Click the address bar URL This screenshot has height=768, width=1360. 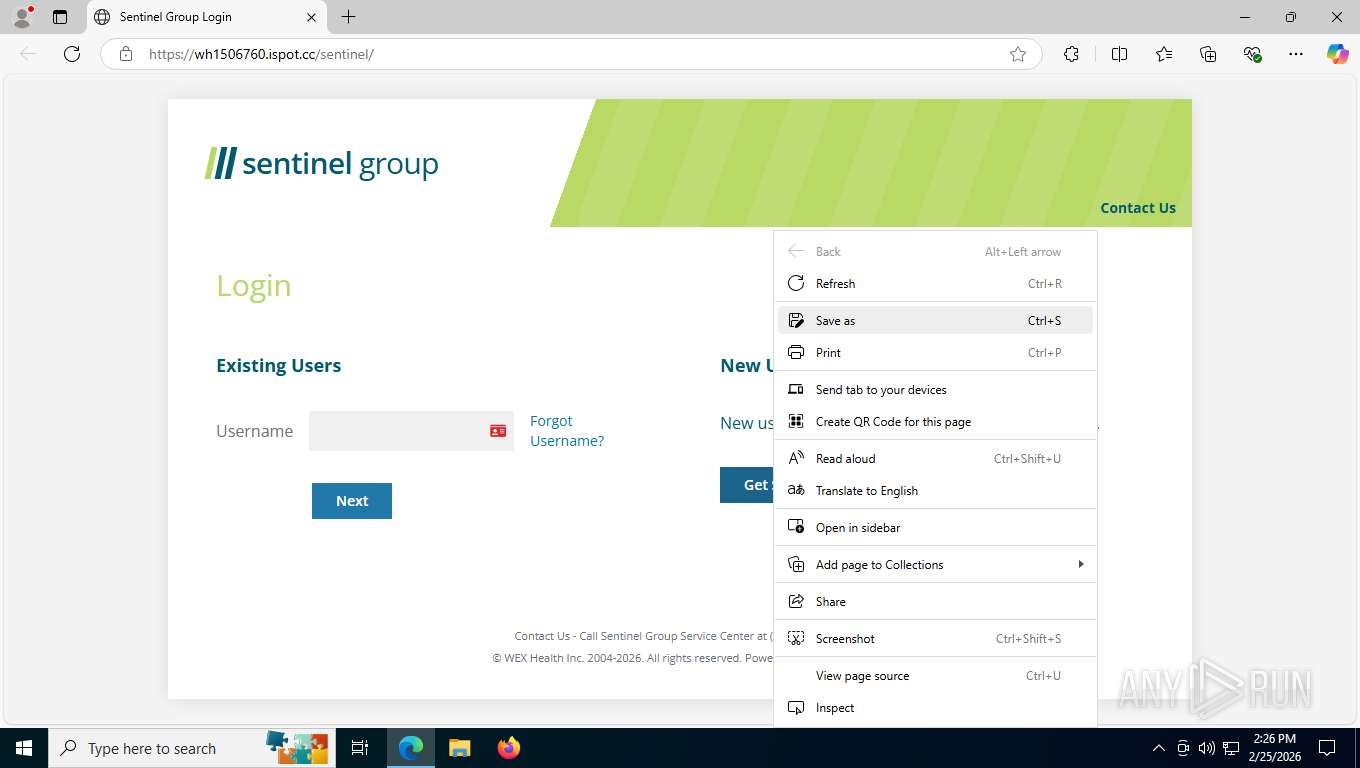261,54
